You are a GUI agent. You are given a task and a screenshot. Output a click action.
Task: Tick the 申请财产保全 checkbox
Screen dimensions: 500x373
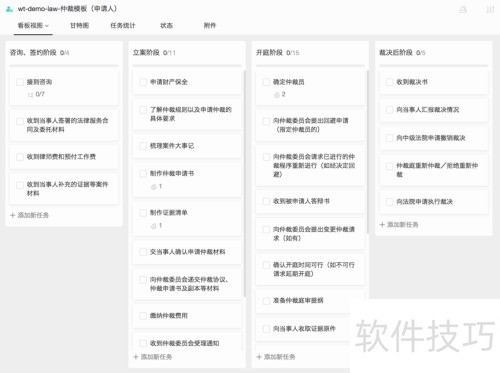click(x=143, y=82)
